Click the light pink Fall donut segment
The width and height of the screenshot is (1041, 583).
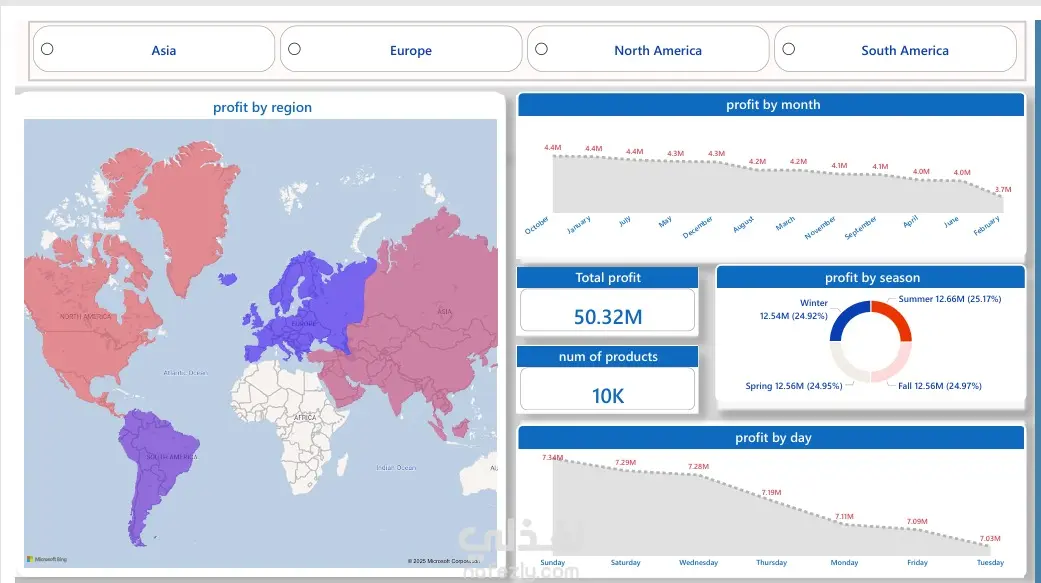tap(896, 365)
